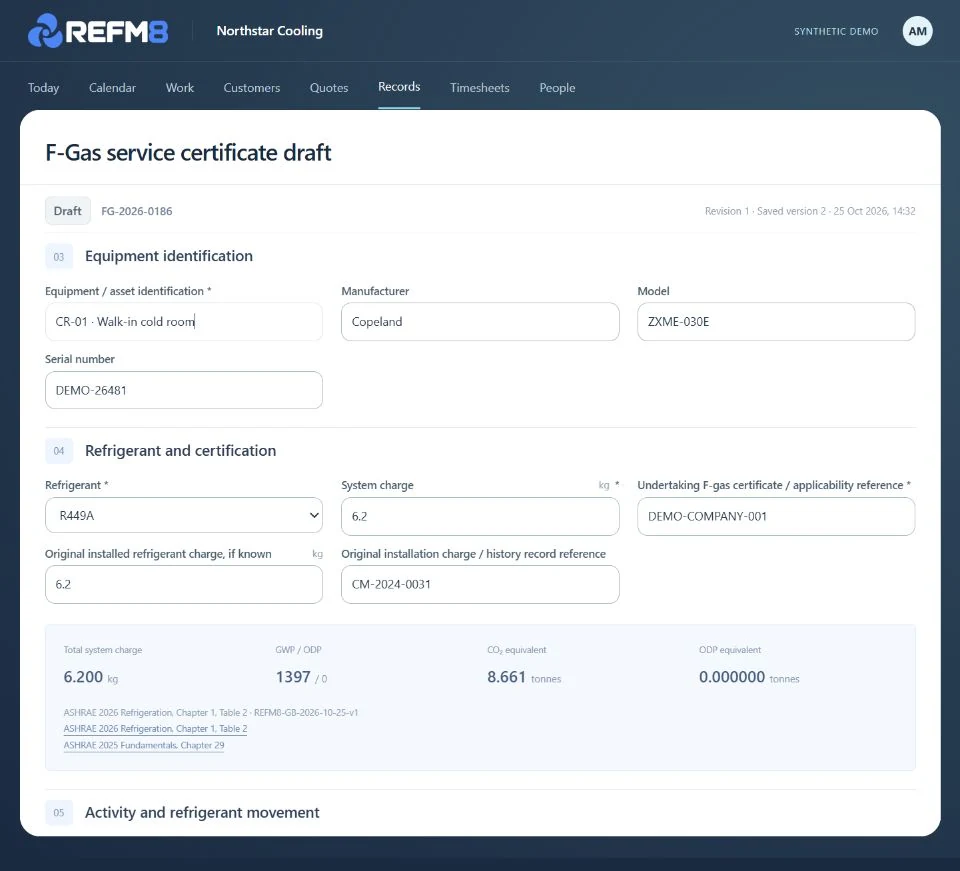960x871 pixels.
Task: Click the F-Gas service certificate draft title
Action: point(189,152)
